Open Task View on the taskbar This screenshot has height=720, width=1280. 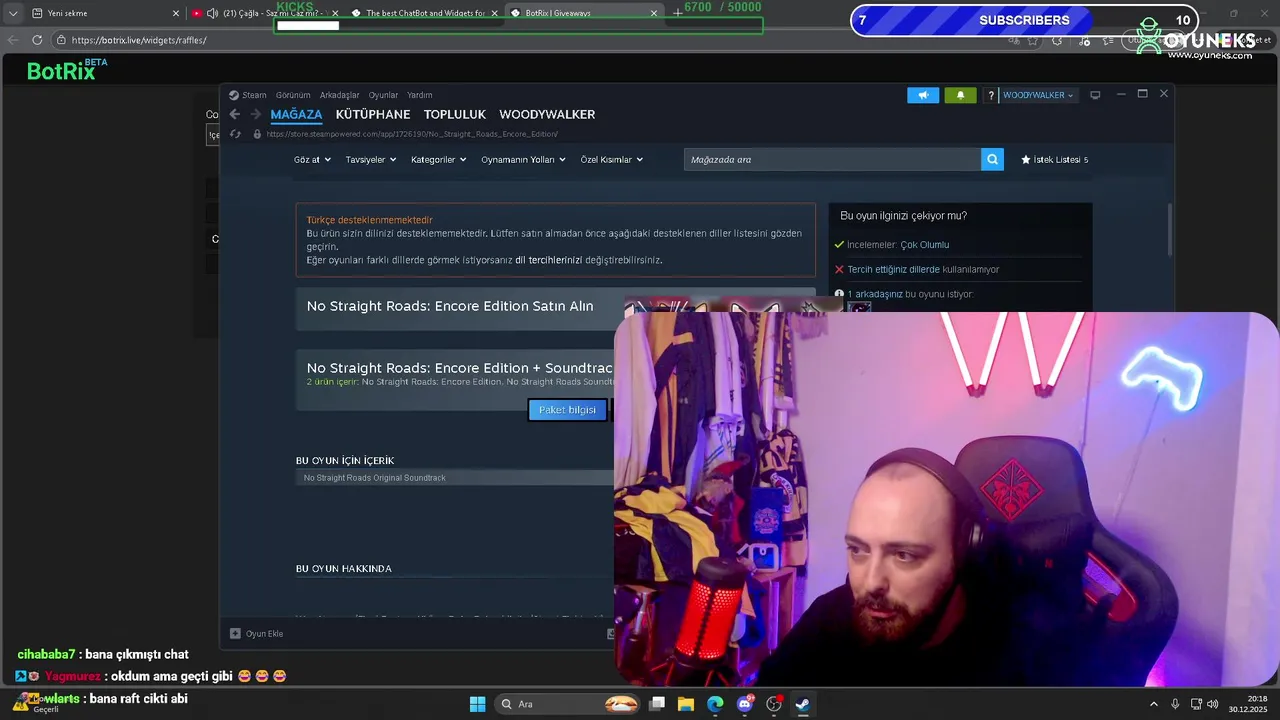(x=657, y=704)
